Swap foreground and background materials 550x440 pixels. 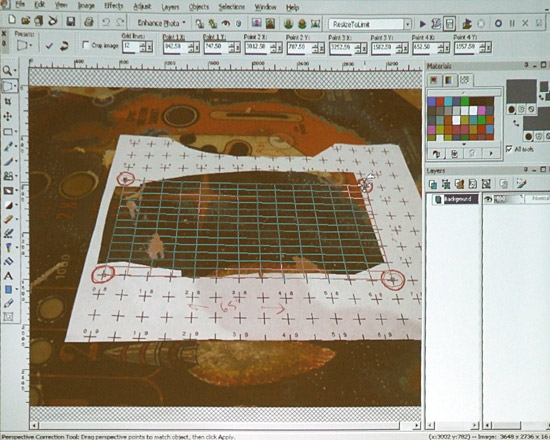point(516,124)
